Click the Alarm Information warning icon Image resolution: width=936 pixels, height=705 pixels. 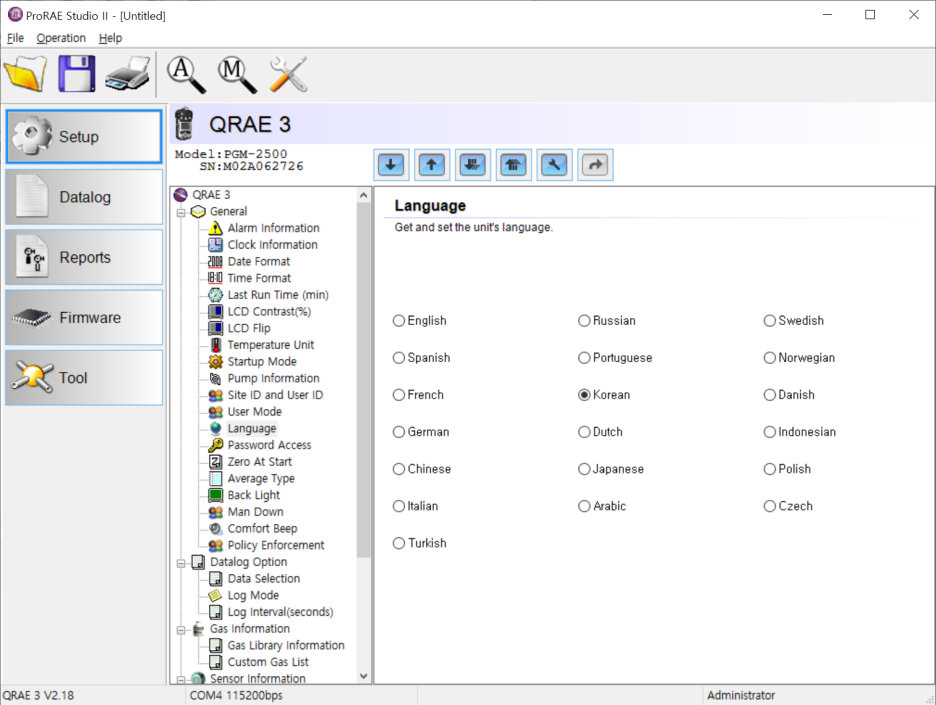coord(215,228)
